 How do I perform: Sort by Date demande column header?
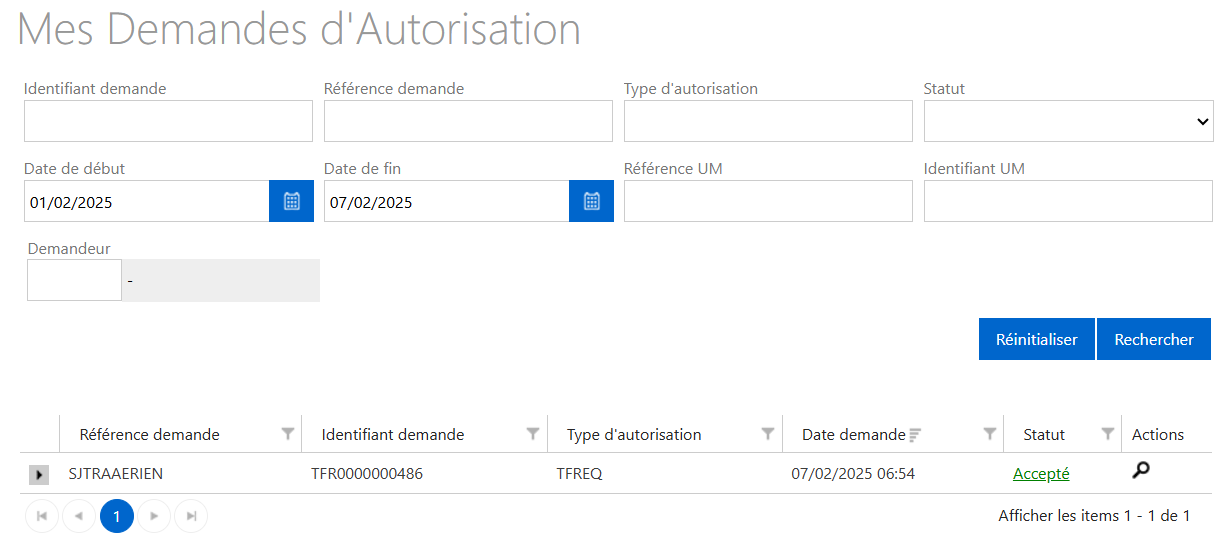(x=853, y=435)
